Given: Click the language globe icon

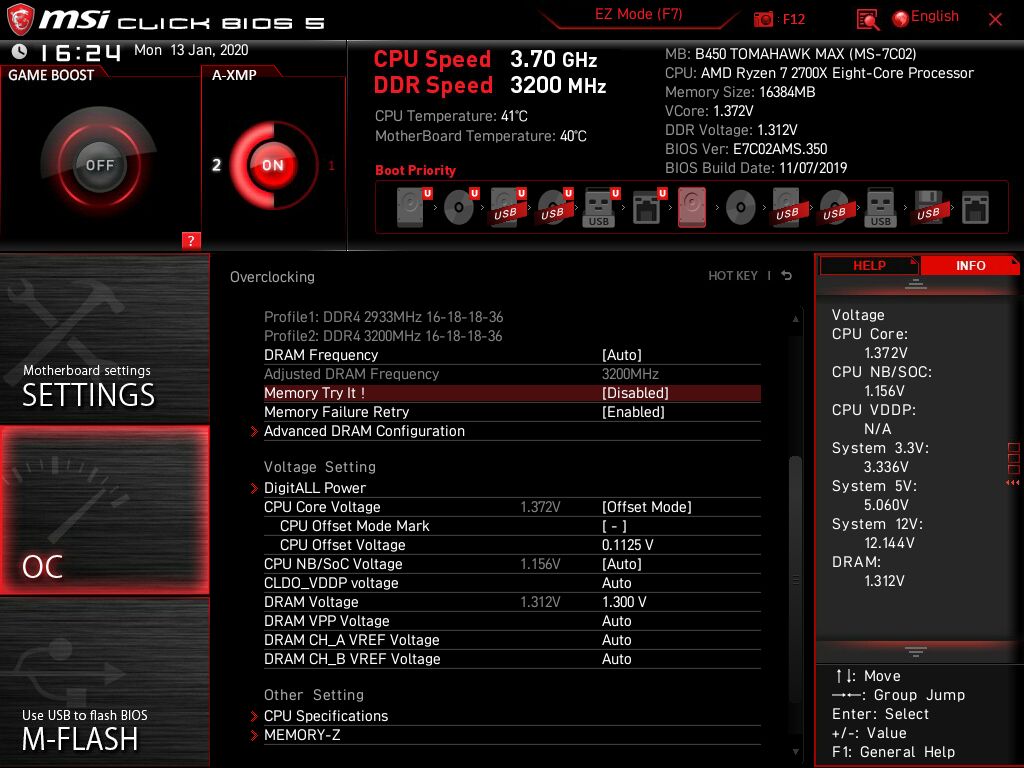Looking at the screenshot, I should pyautogui.click(x=901, y=19).
